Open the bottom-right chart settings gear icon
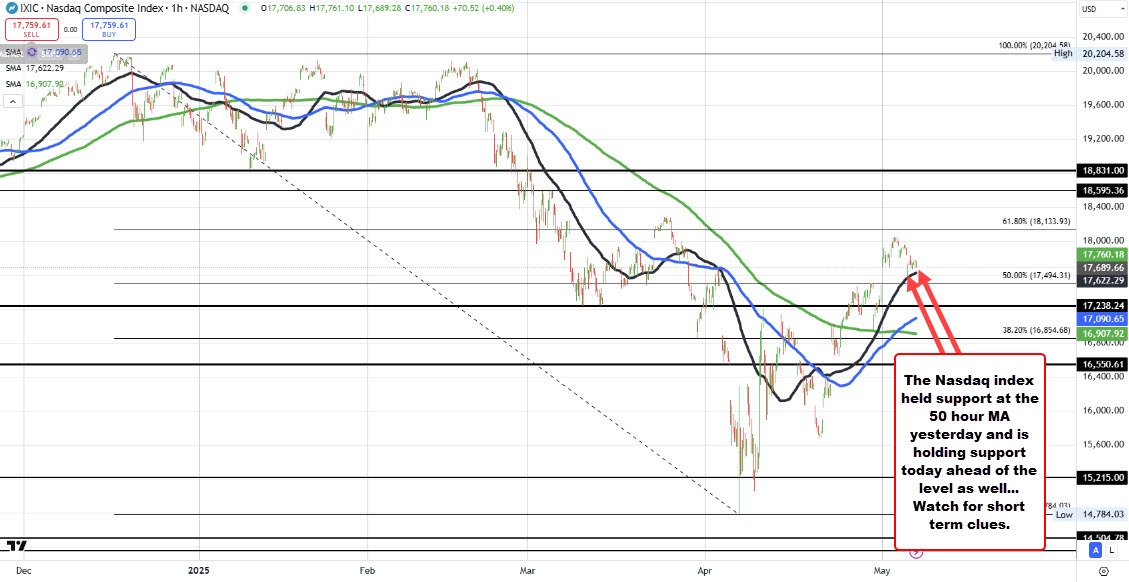 pos(1105,572)
